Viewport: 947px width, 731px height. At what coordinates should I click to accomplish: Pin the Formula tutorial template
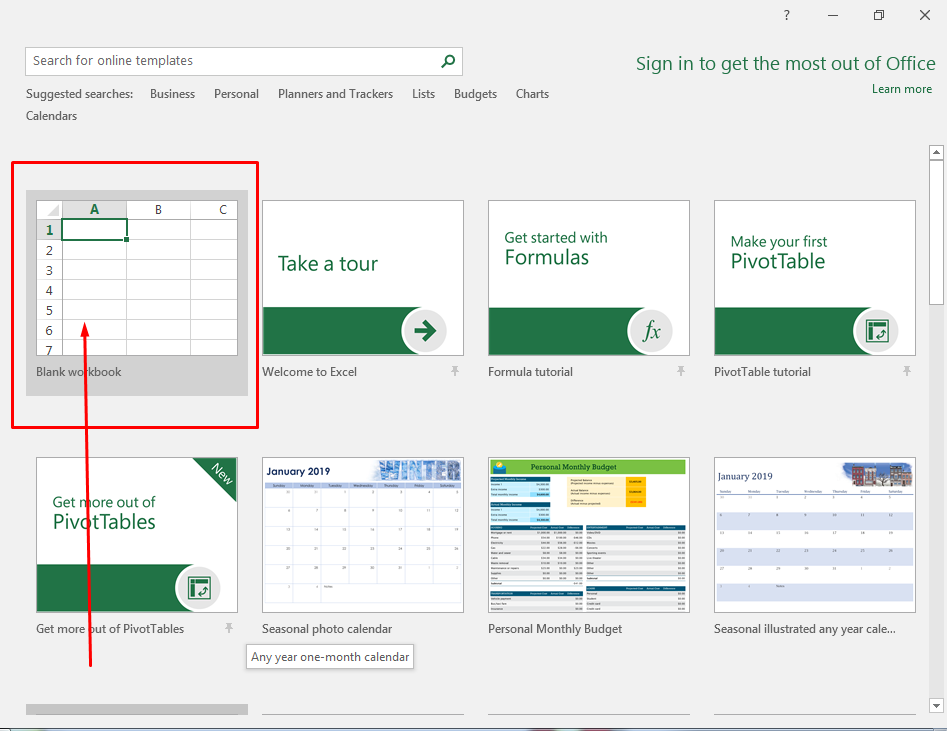coord(681,371)
